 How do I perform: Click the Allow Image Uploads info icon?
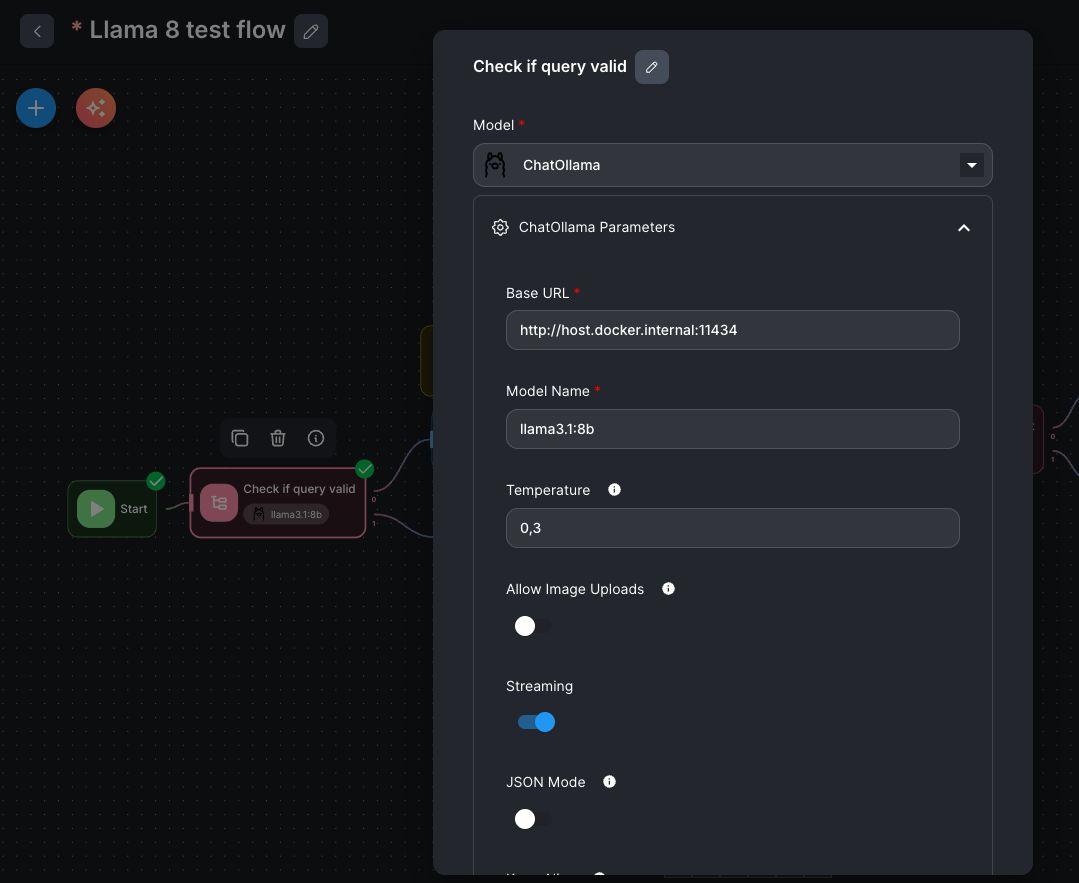pos(668,588)
